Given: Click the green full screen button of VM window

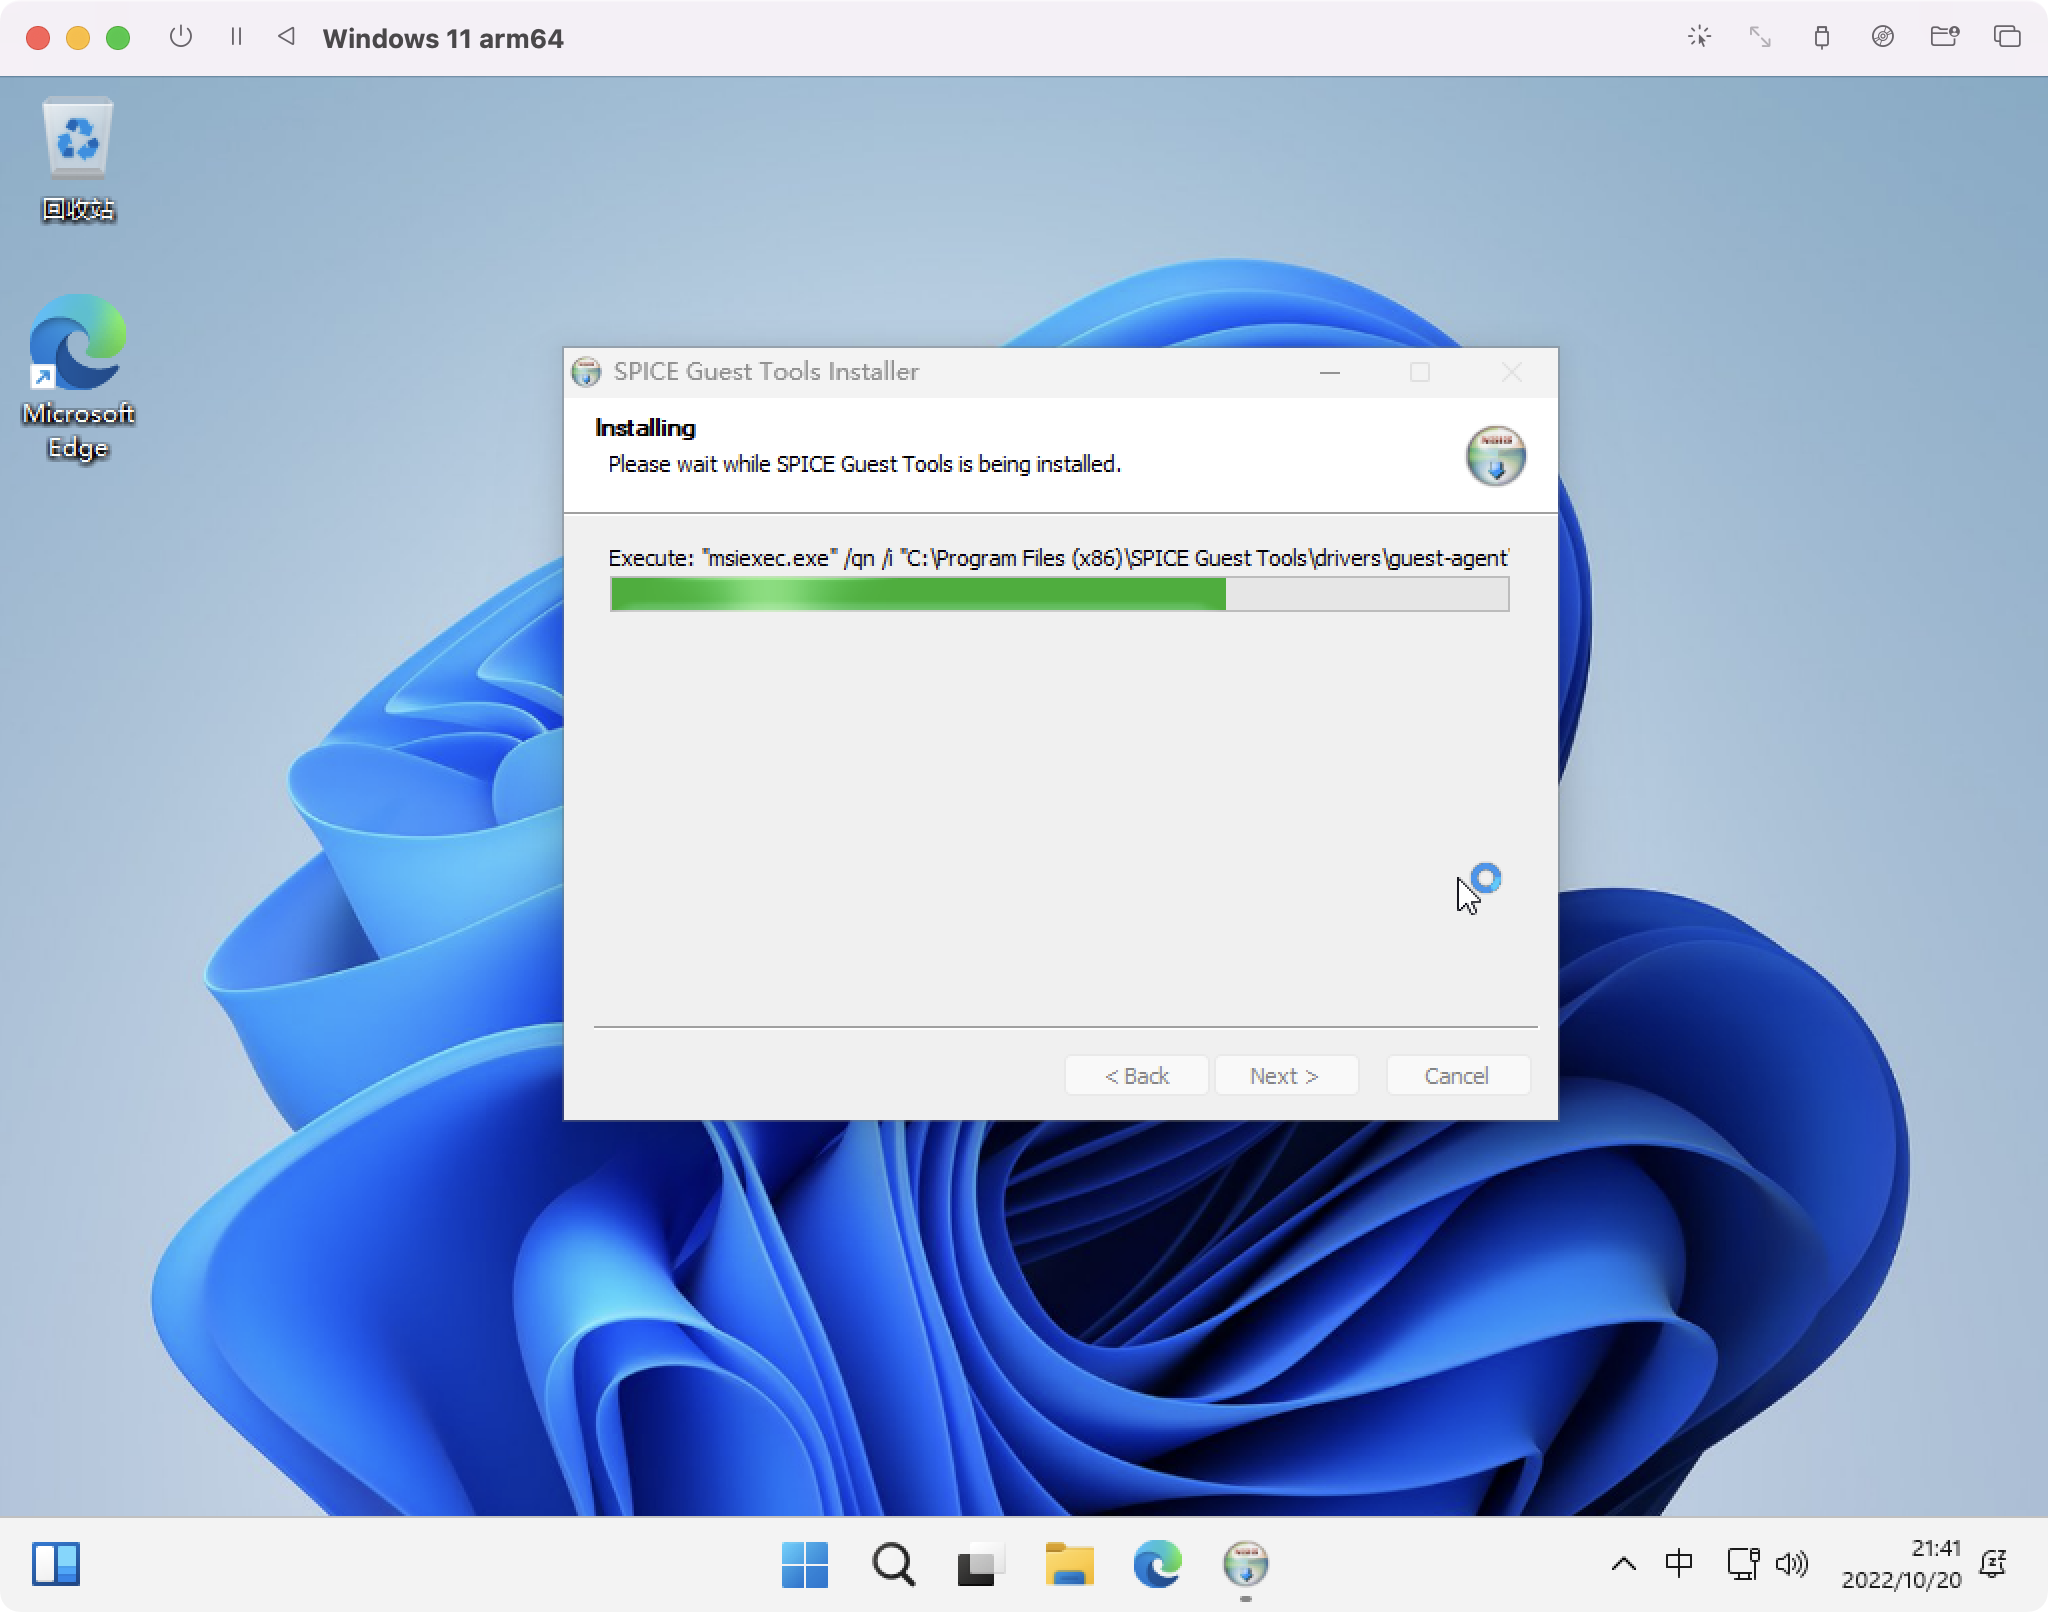Looking at the screenshot, I should pyautogui.click(x=118, y=38).
